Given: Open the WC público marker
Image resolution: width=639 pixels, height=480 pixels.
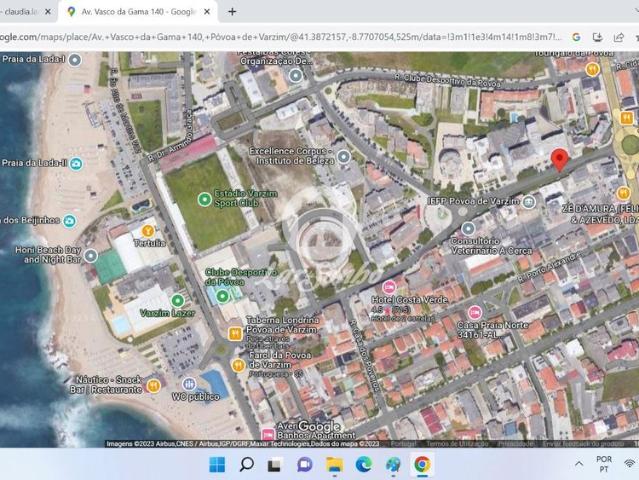Looking at the screenshot, I should coord(189,384).
